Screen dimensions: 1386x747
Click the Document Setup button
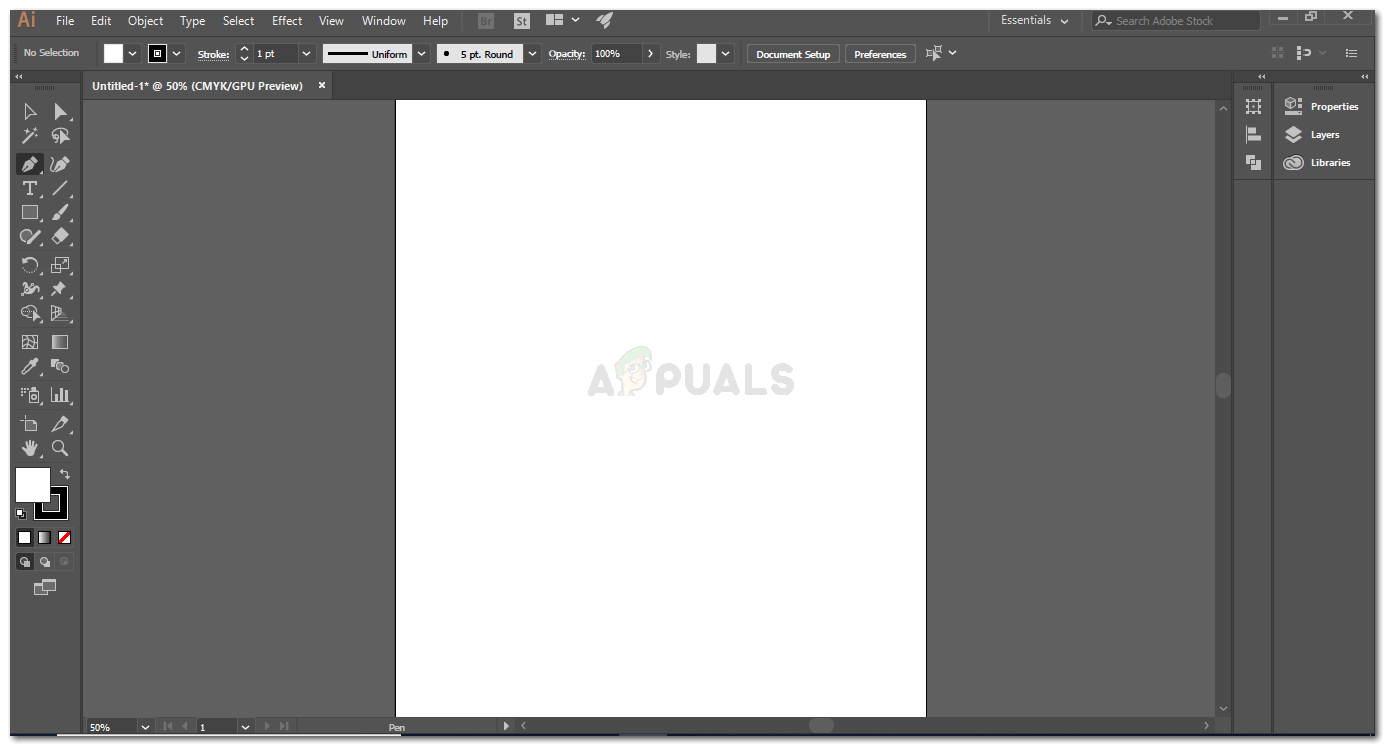(793, 54)
